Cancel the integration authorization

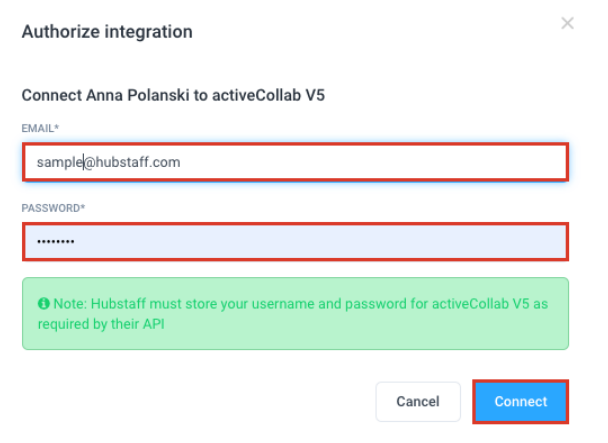coord(417,402)
